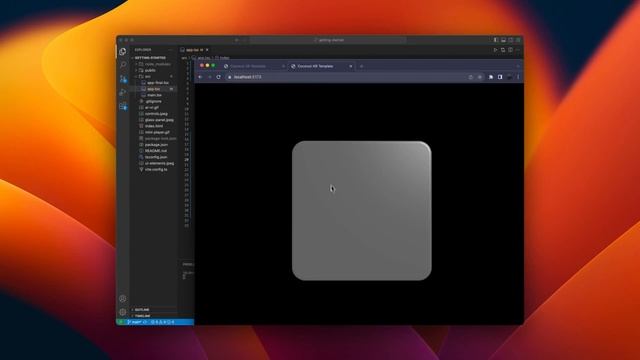Click the browser side panel icon
640x360 pixels.
point(500,77)
